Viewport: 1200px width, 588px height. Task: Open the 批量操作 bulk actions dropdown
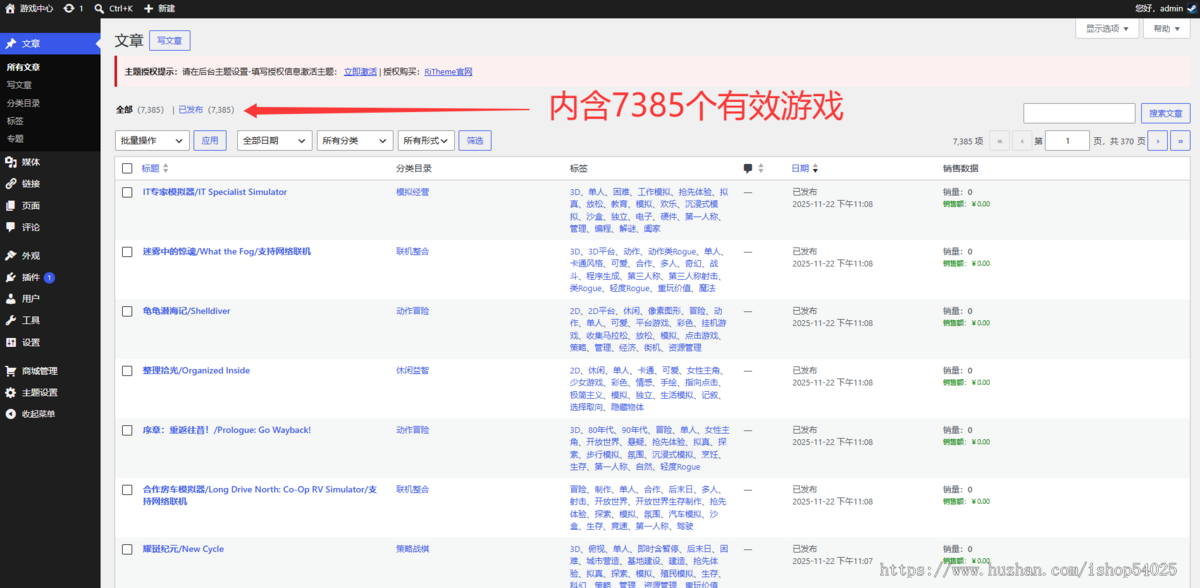point(151,141)
